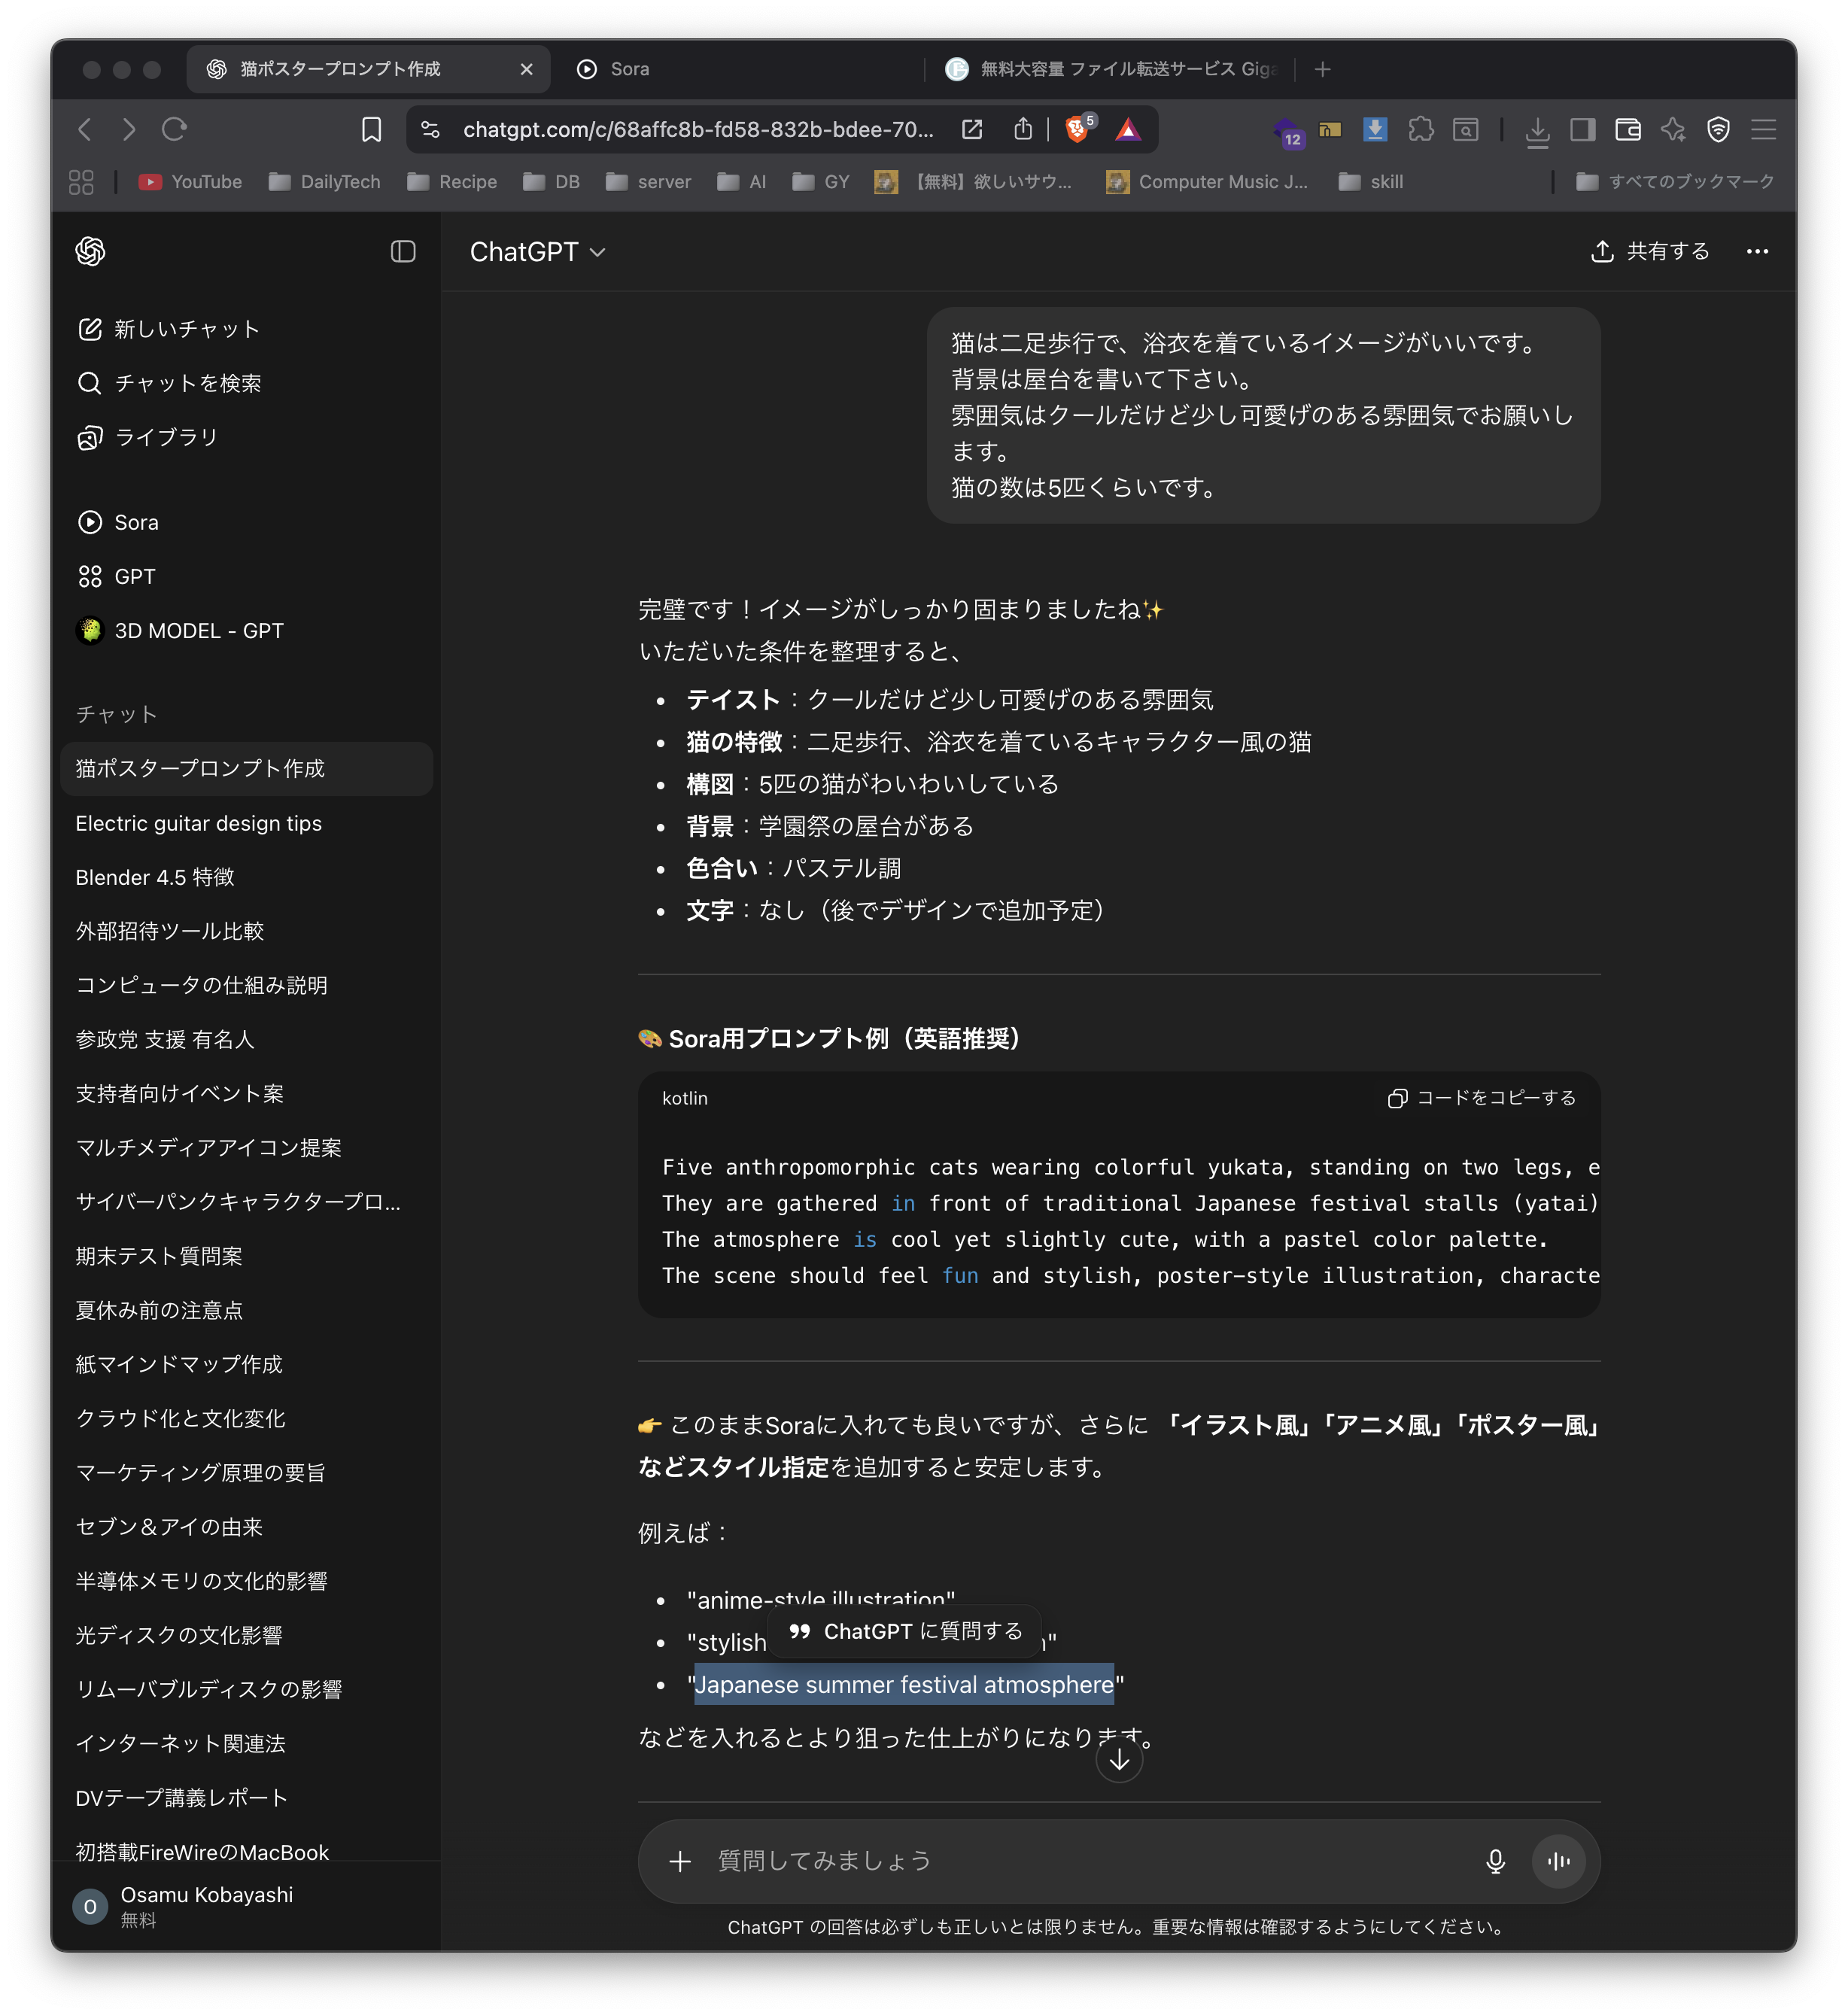Click the Ask ChatGPT (ChatGPT に質問する) popup button
1848x2015 pixels.
point(905,1631)
